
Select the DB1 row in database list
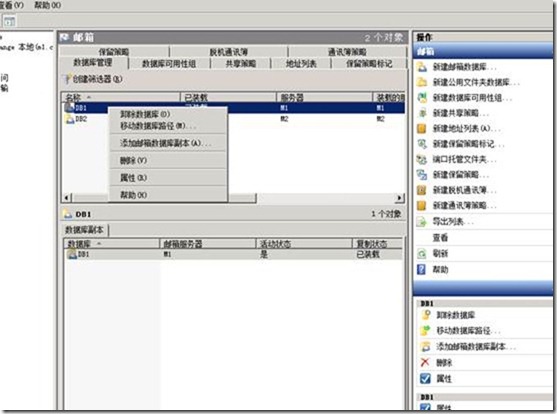tap(234, 108)
